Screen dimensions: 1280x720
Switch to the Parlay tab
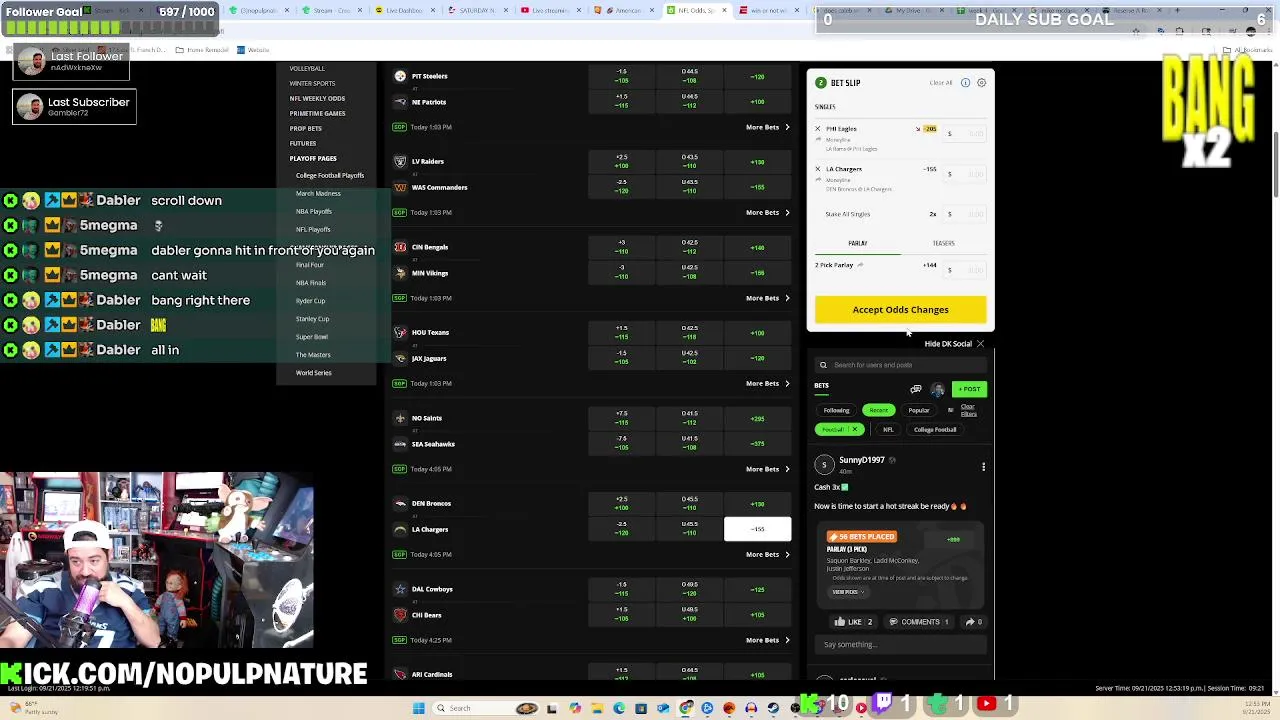click(858, 243)
